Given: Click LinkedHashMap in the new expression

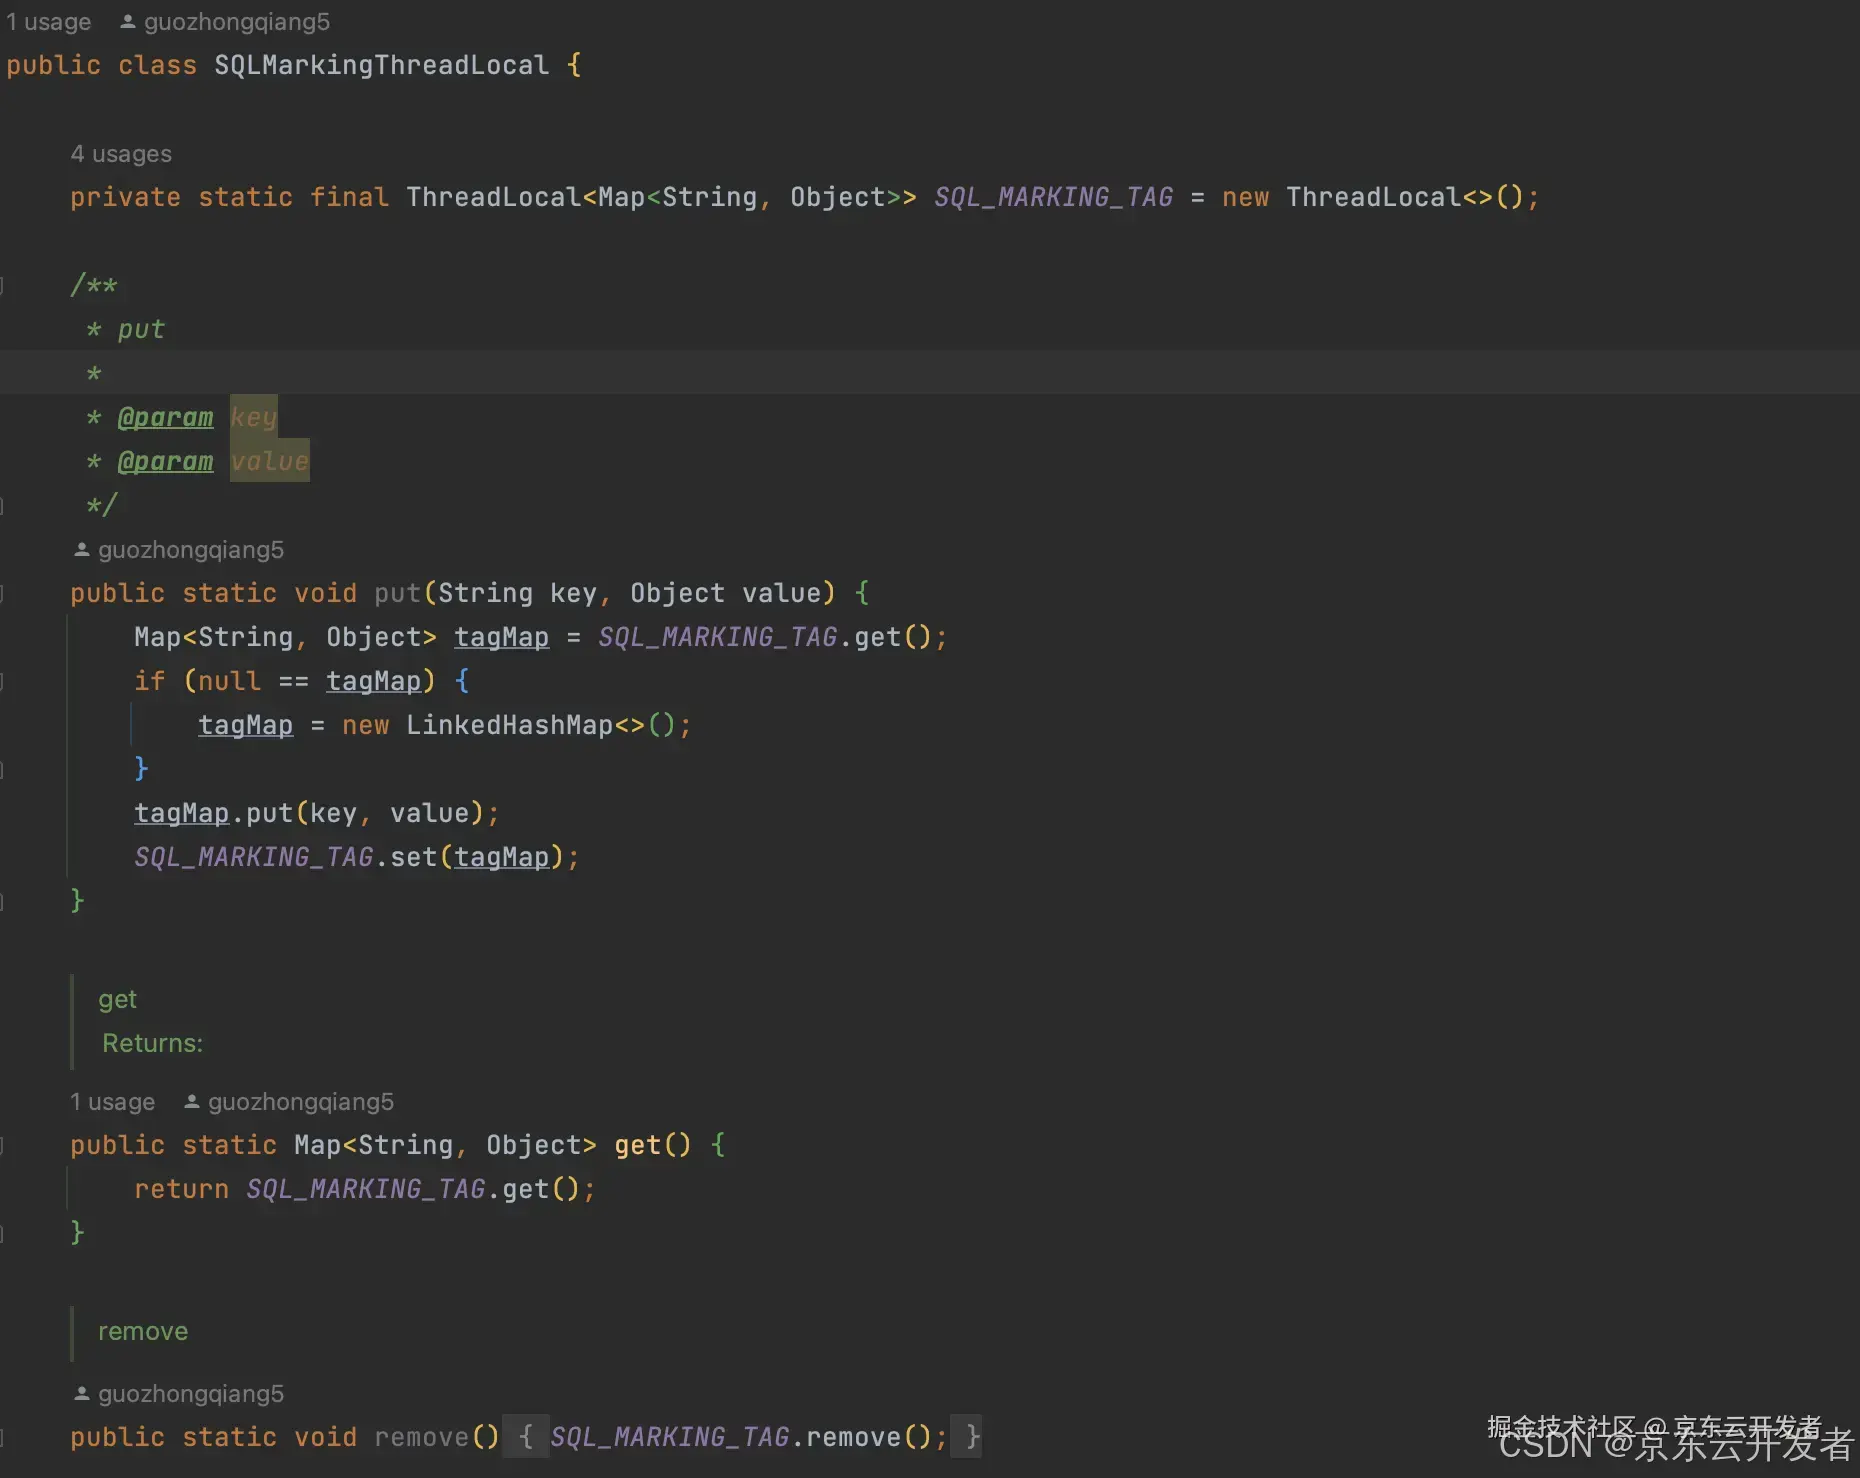Looking at the screenshot, I should click(509, 725).
